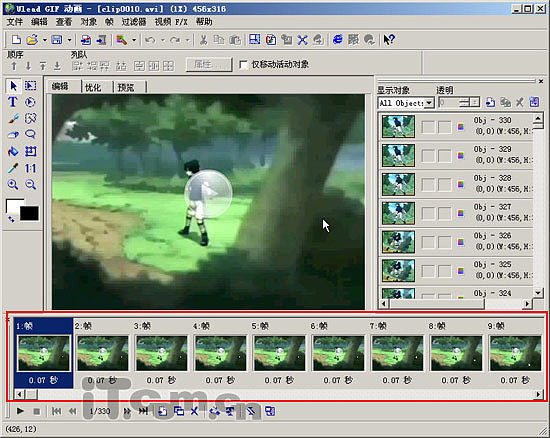Select the lasso selection tool
This screenshot has width=550, height=438.
[31, 135]
